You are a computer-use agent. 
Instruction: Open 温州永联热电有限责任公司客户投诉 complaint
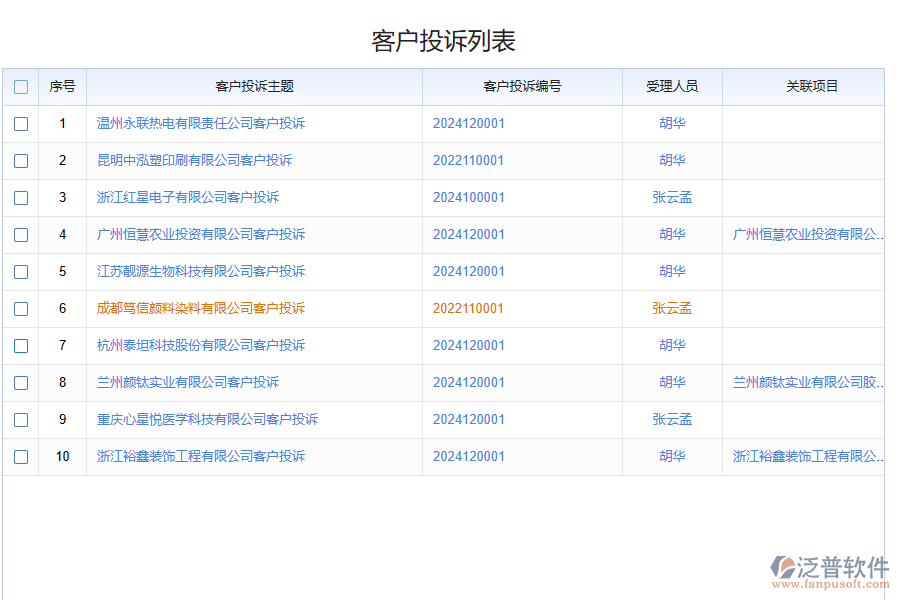pyautogui.click(x=201, y=124)
